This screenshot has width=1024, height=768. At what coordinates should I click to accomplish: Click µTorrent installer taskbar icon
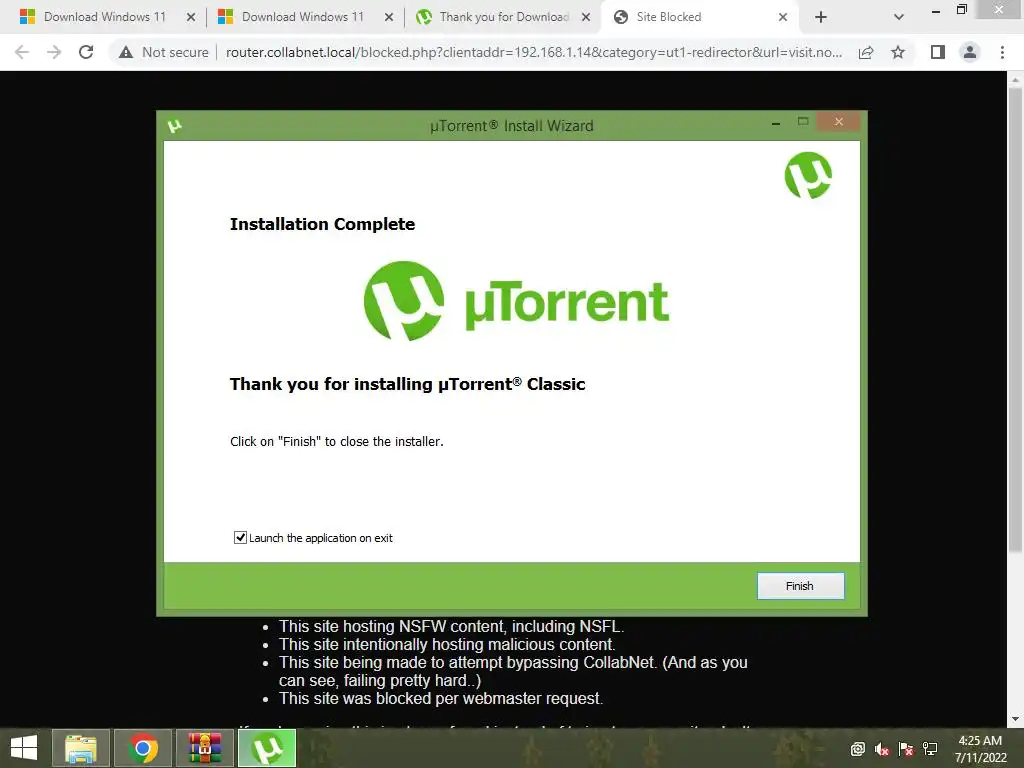pos(267,748)
